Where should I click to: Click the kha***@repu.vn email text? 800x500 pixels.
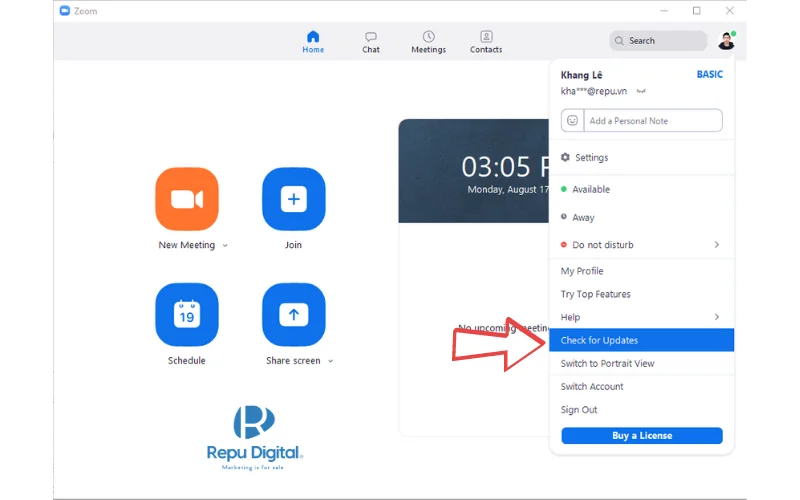point(593,91)
